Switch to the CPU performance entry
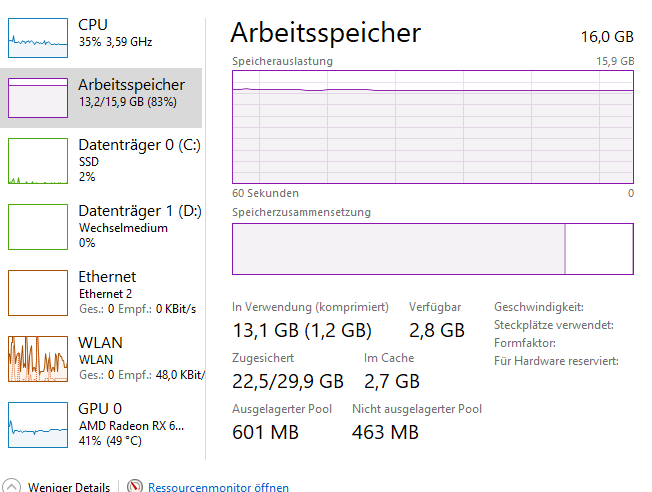The width and height of the screenshot is (652, 492). click(101, 38)
